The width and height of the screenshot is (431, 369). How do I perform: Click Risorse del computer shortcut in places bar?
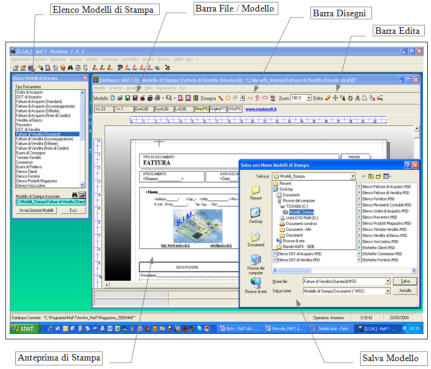click(256, 264)
